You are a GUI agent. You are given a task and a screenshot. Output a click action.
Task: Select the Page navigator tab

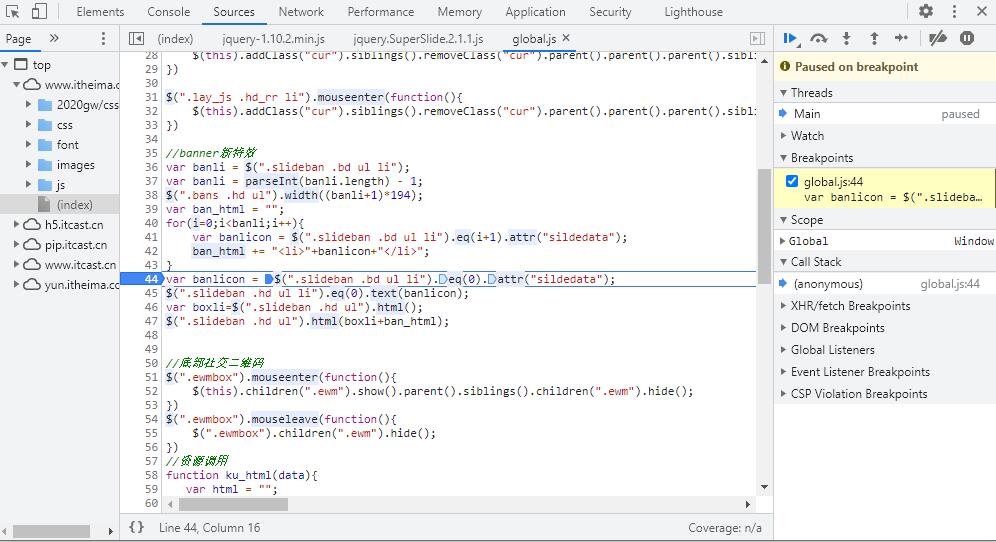coord(18,39)
